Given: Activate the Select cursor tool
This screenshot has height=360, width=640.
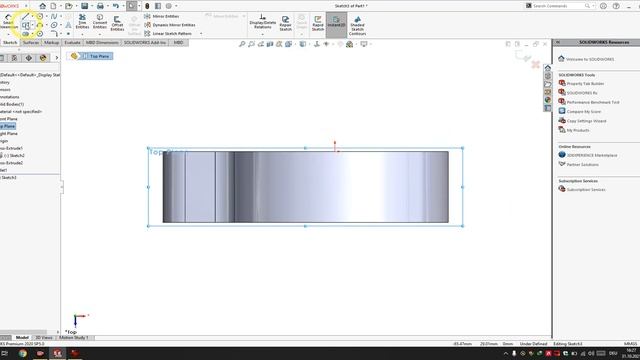Looking at the screenshot, I should click(131, 6).
